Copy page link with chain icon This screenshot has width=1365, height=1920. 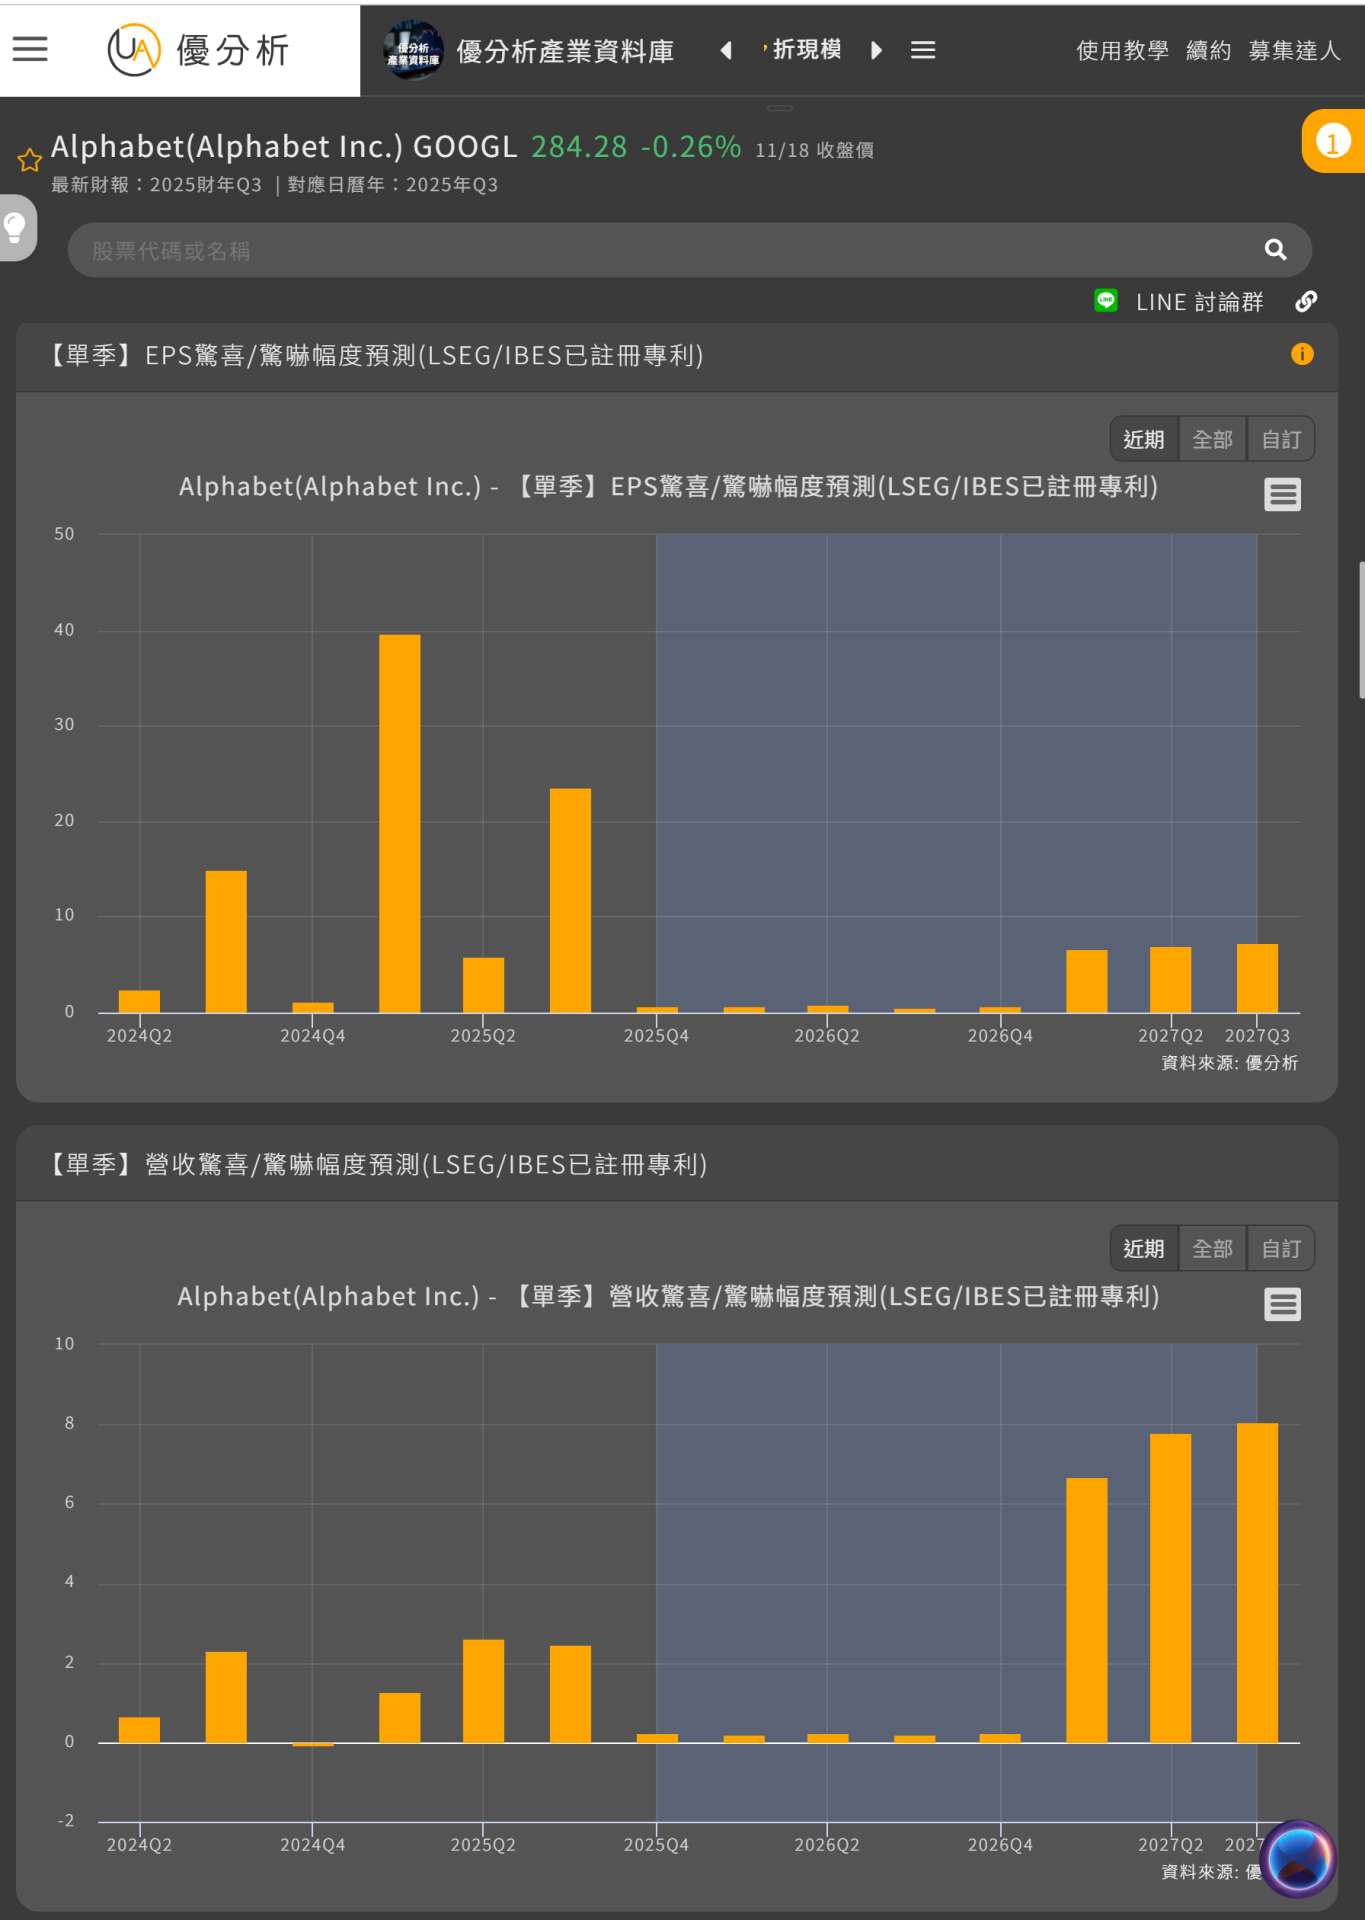tap(1306, 302)
